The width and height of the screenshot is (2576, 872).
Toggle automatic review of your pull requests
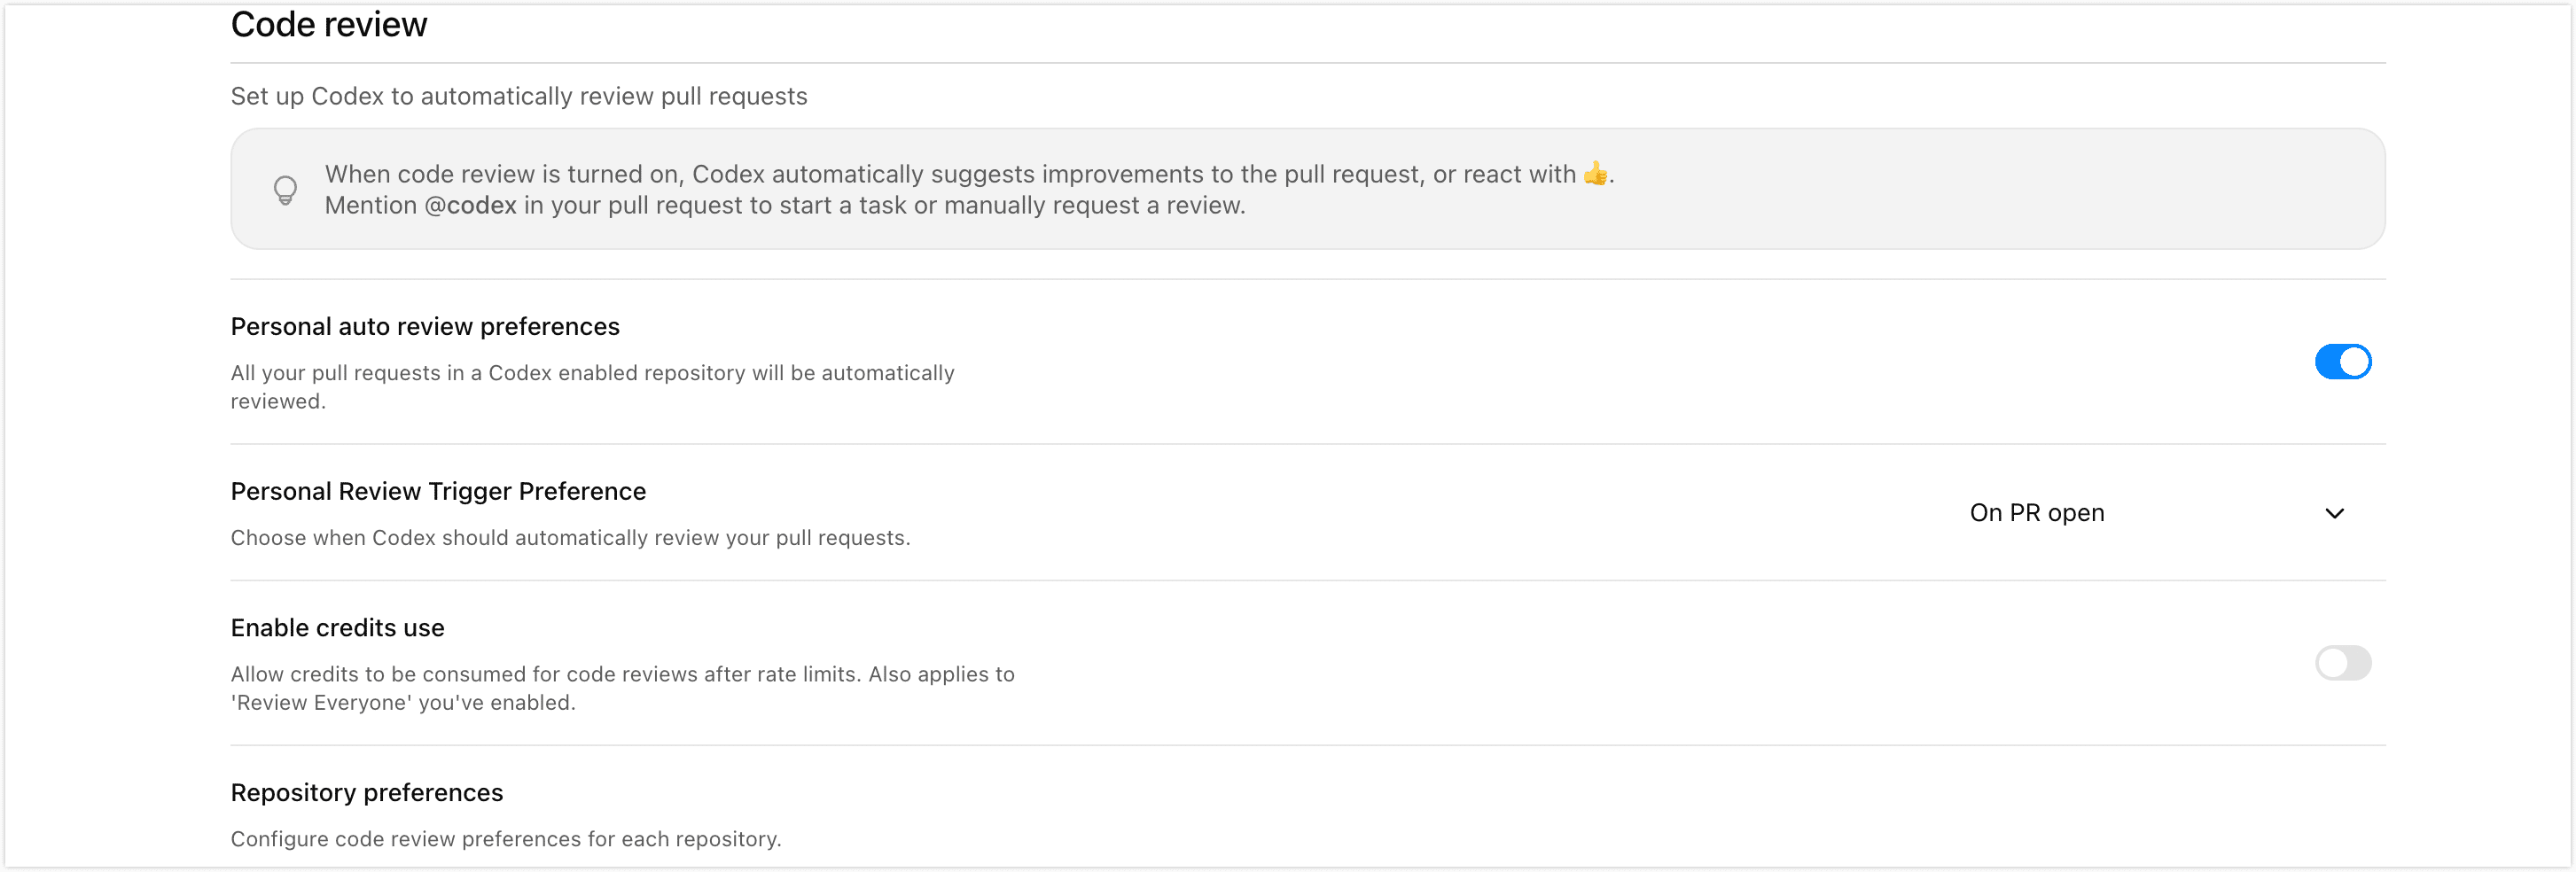(x=2343, y=361)
